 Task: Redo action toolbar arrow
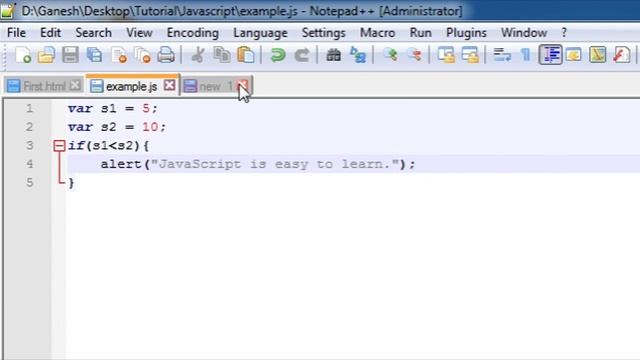click(302, 55)
